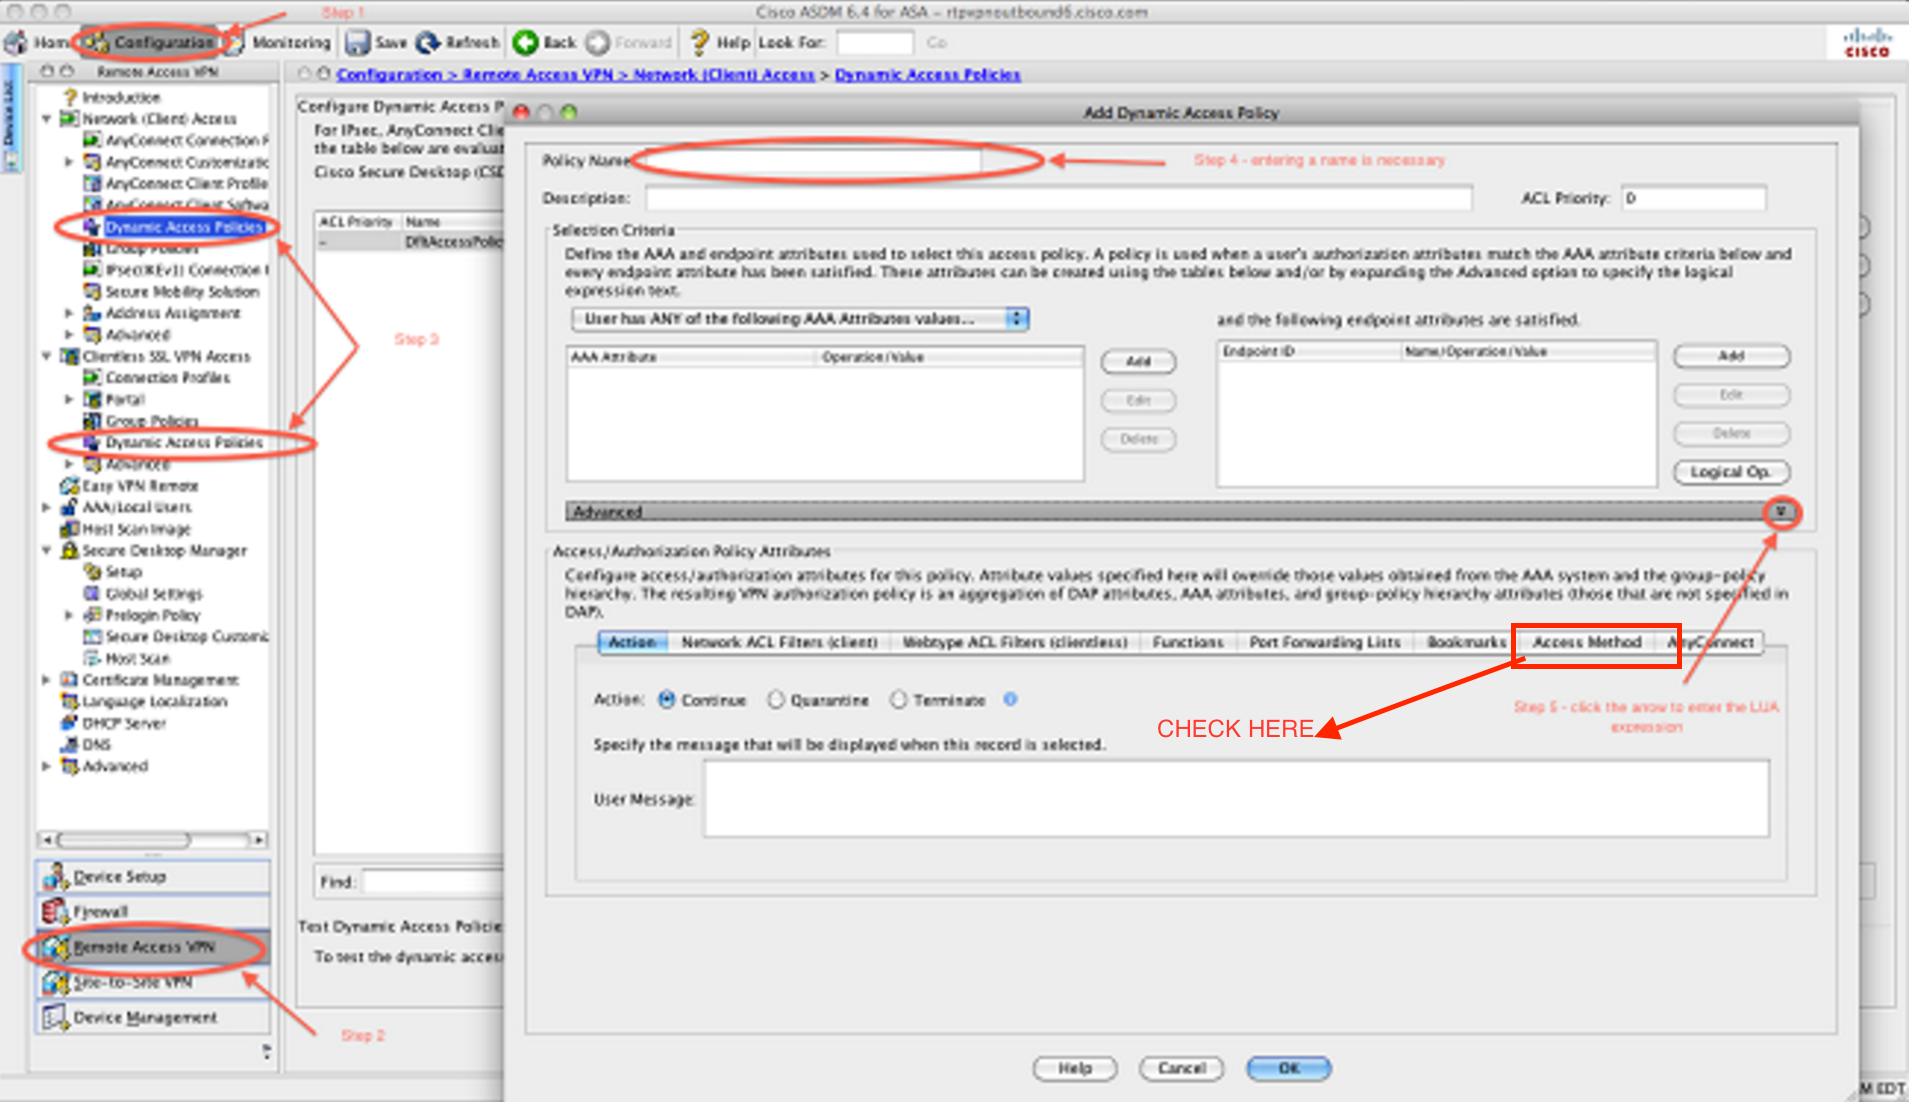Expand AnyConnect Customization node arrow
1910x1102 pixels.
tap(69, 162)
